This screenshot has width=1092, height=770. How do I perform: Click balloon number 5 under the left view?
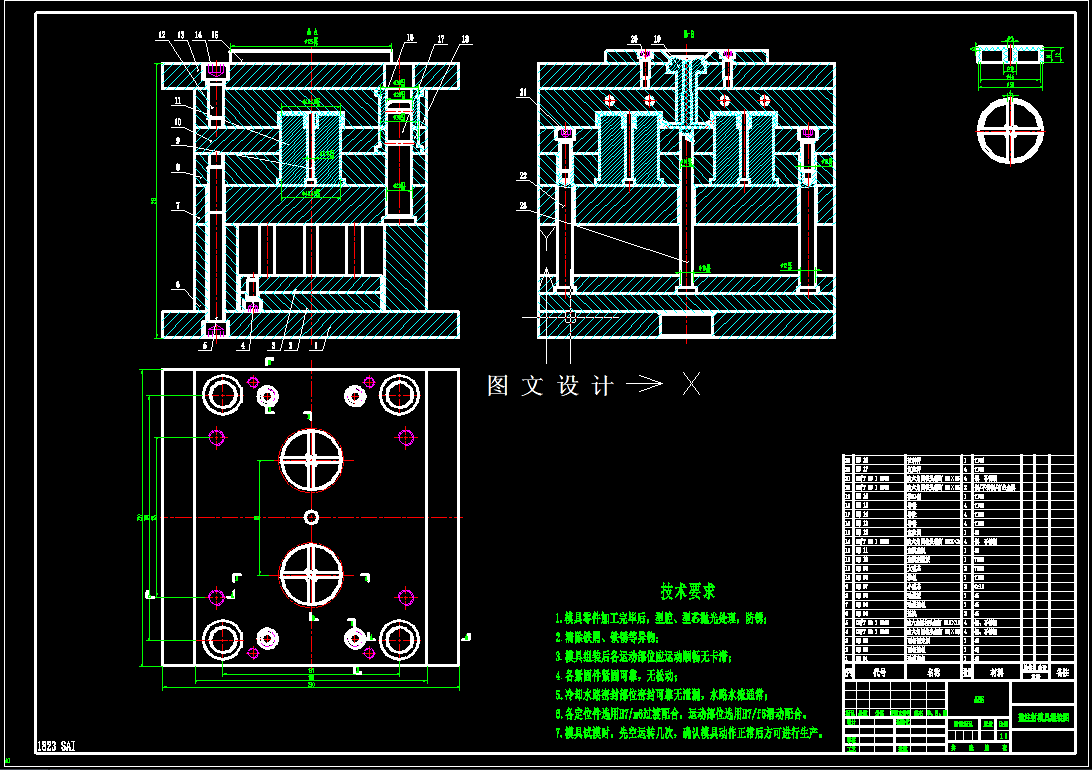pos(204,344)
